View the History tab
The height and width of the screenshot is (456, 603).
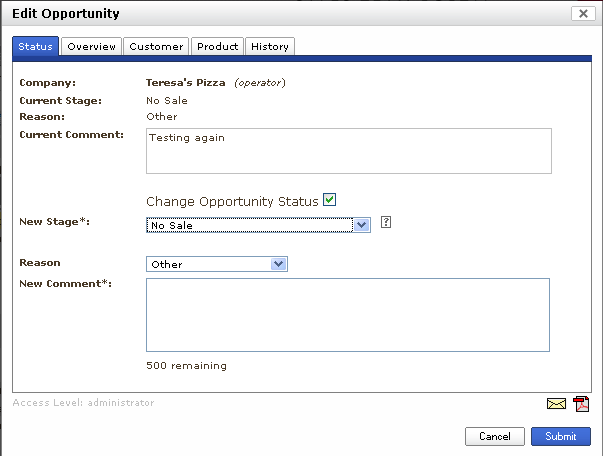(270, 46)
